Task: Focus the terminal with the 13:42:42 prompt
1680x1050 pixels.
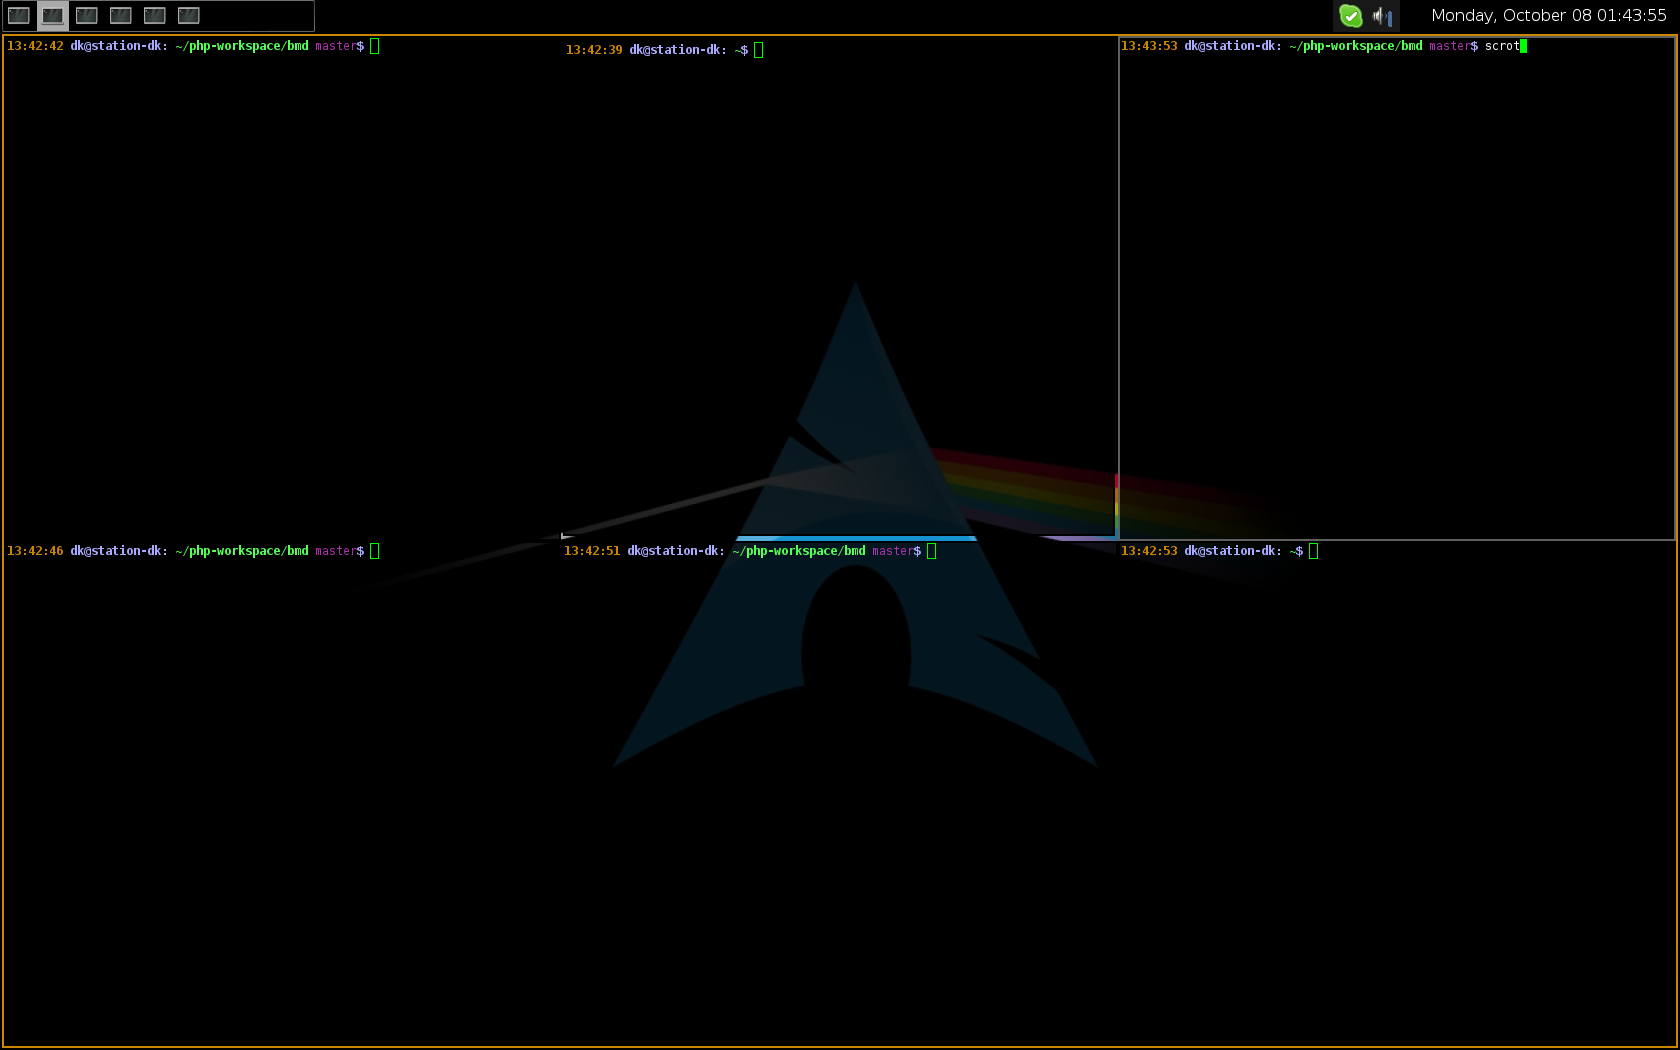Action: click(x=281, y=288)
